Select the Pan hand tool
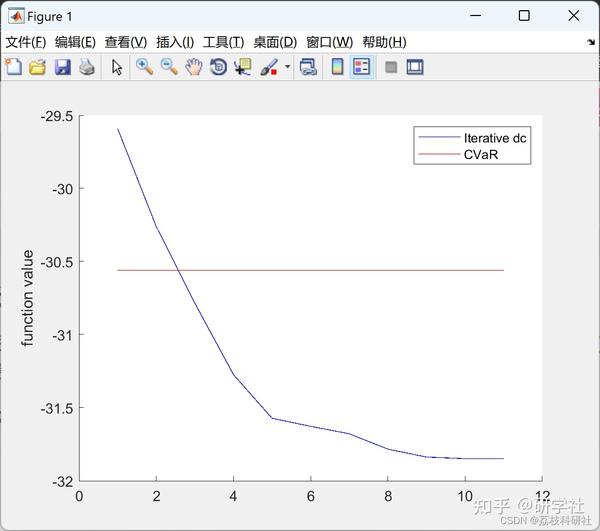The width and height of the screenshot is (600, 531). click(x=194, y=67)
